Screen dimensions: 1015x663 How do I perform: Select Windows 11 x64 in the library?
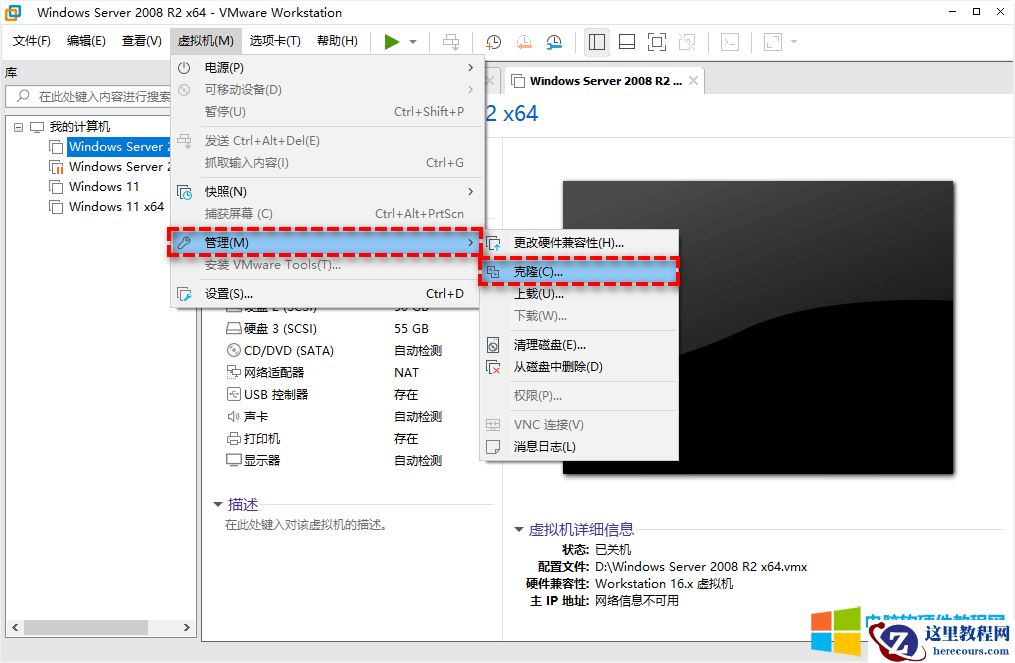[117, 207]
